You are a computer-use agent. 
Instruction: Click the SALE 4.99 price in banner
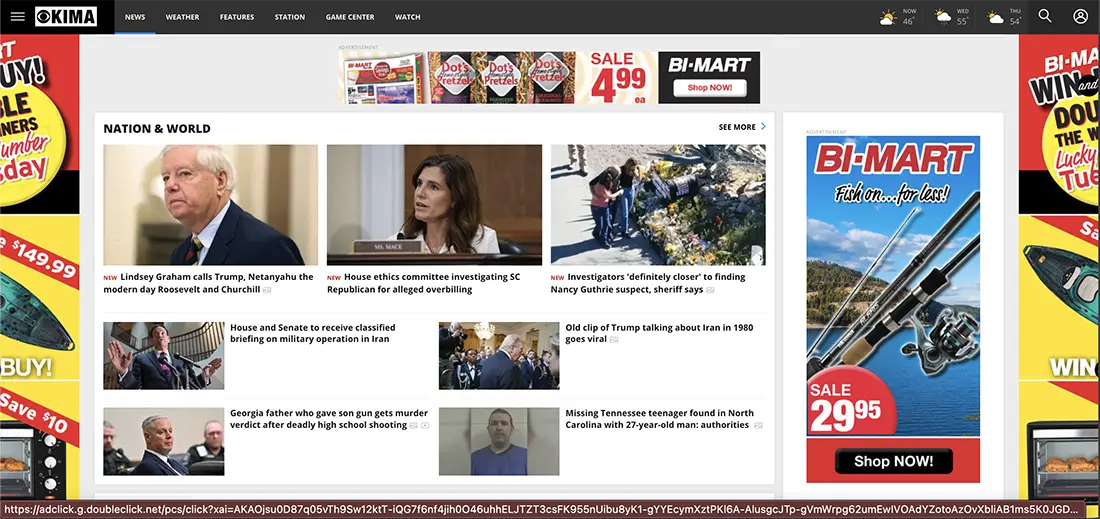[x=618, y=78]
